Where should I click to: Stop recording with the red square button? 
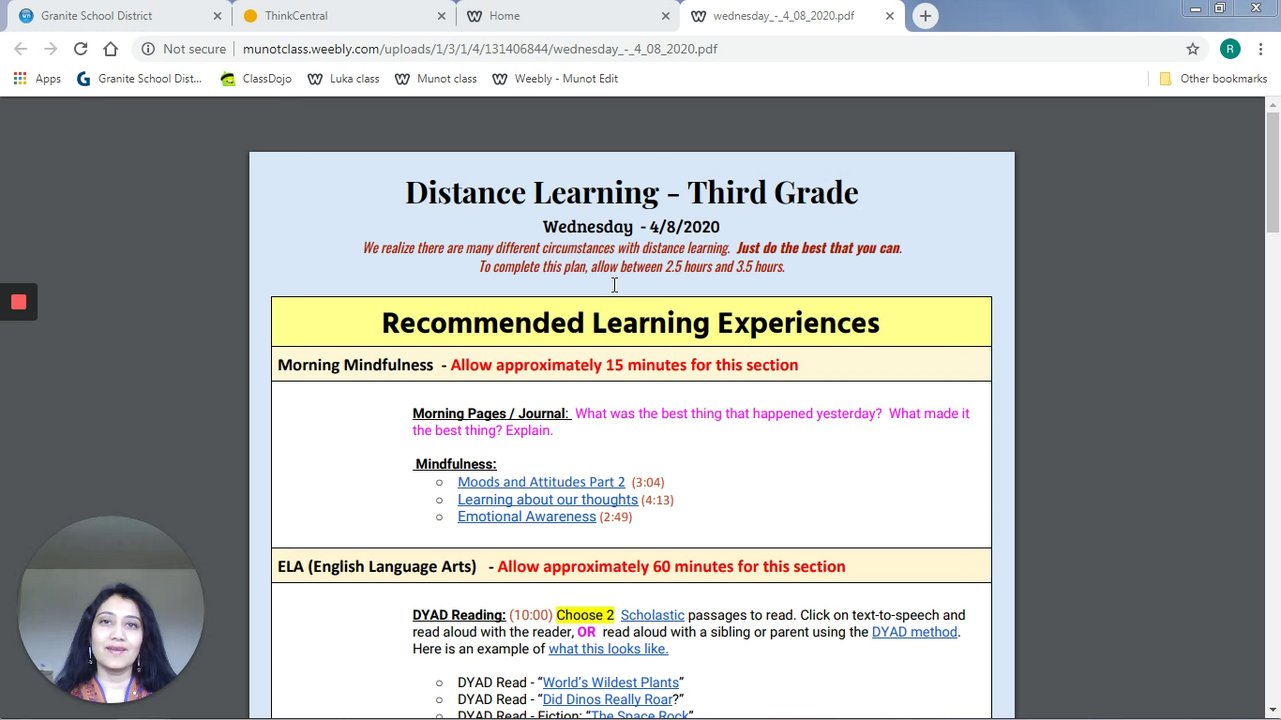[18, 302]
